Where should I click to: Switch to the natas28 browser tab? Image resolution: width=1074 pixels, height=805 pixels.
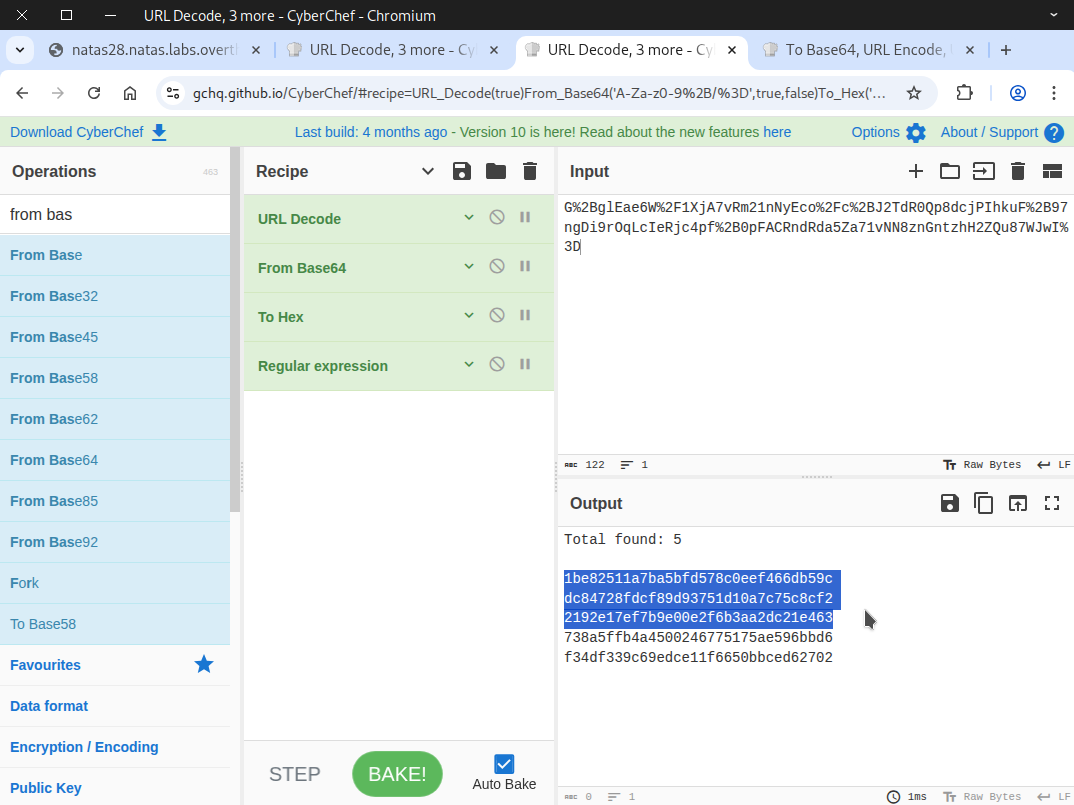pyautogui.click(x=155, y=50)
